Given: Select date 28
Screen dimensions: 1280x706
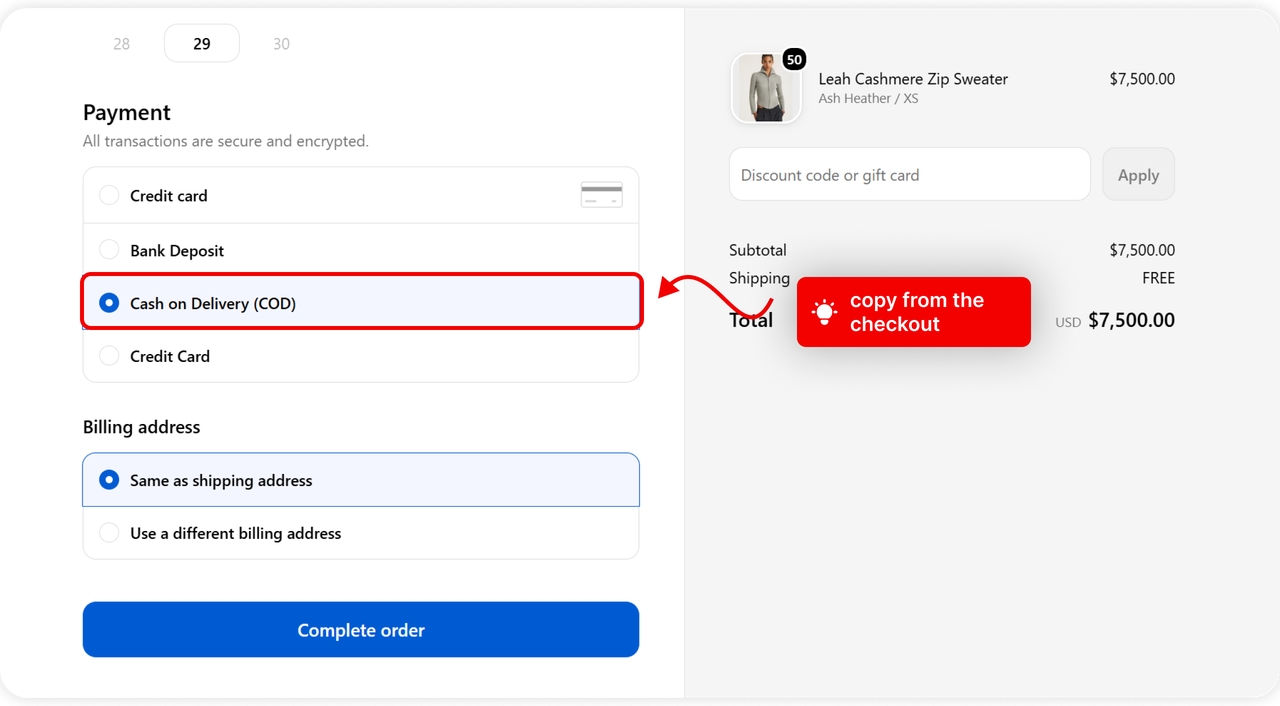Looking at the screenshot, I should 122,44.
